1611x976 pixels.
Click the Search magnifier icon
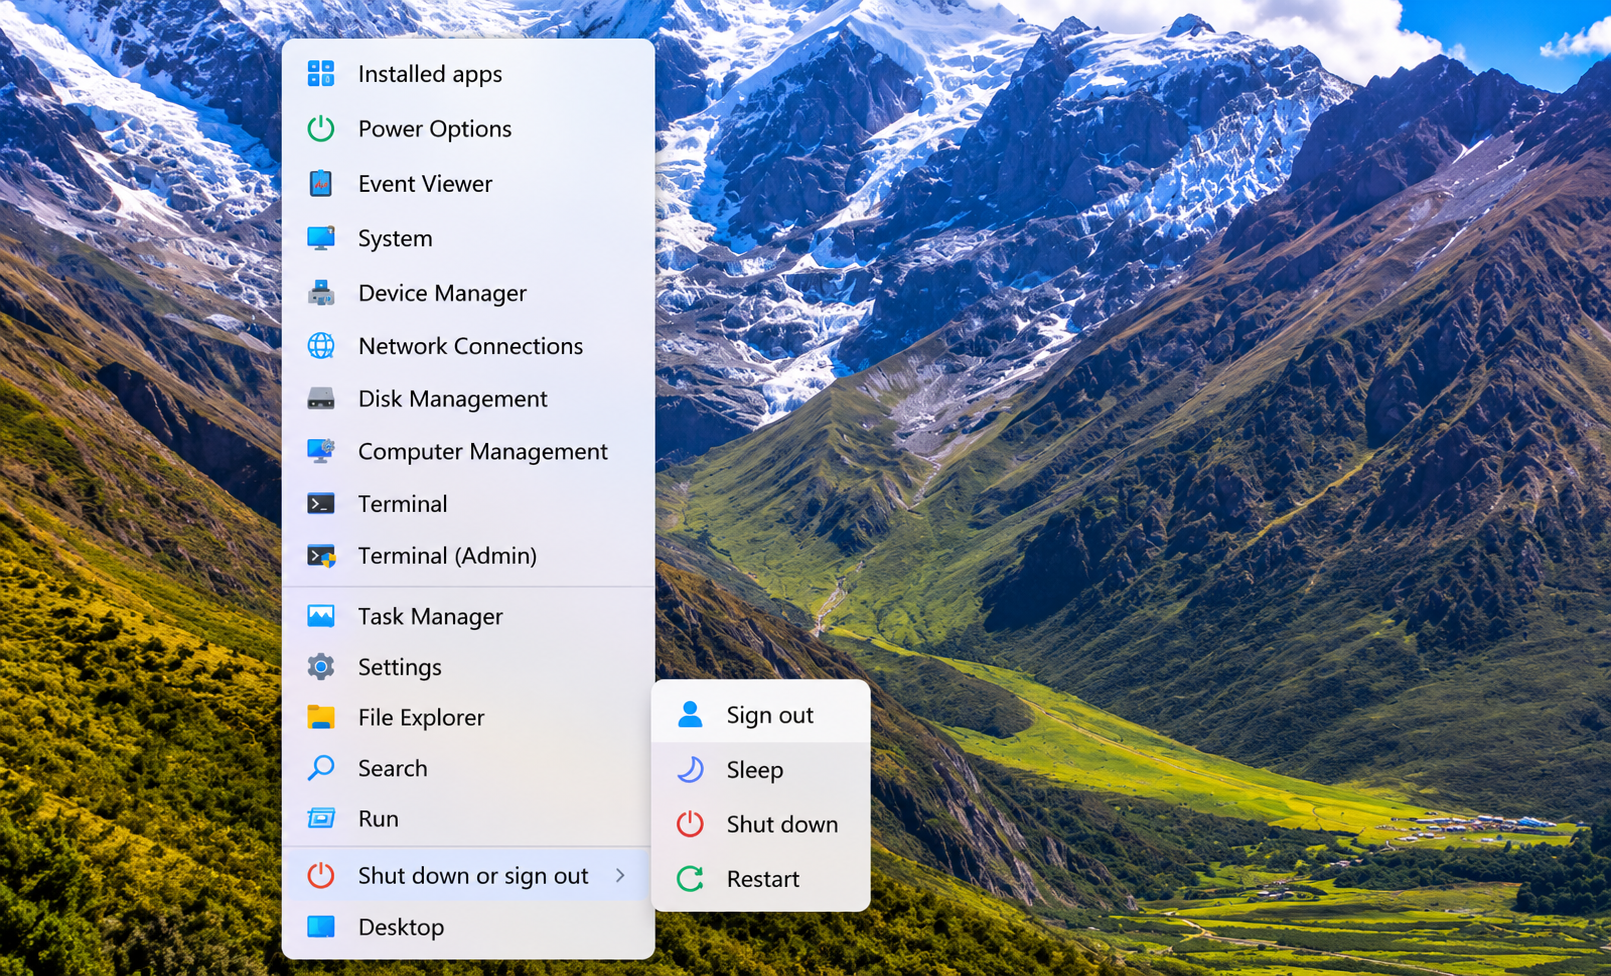pyautogui.click(x=321, y=767)
